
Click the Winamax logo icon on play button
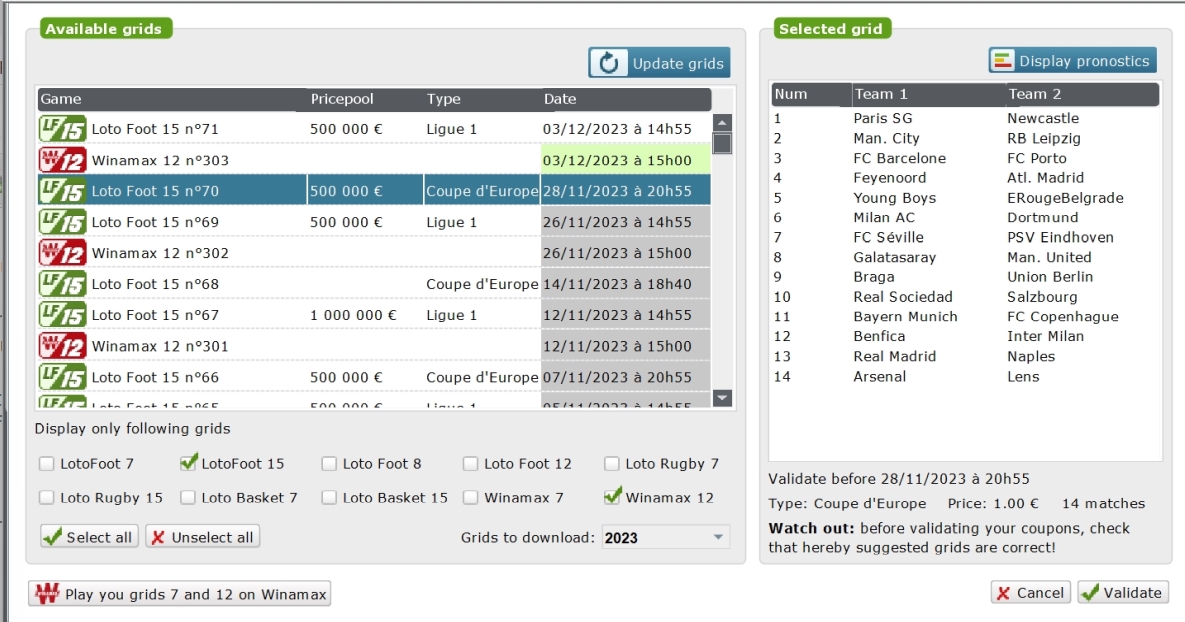click(x=47, y=593)
